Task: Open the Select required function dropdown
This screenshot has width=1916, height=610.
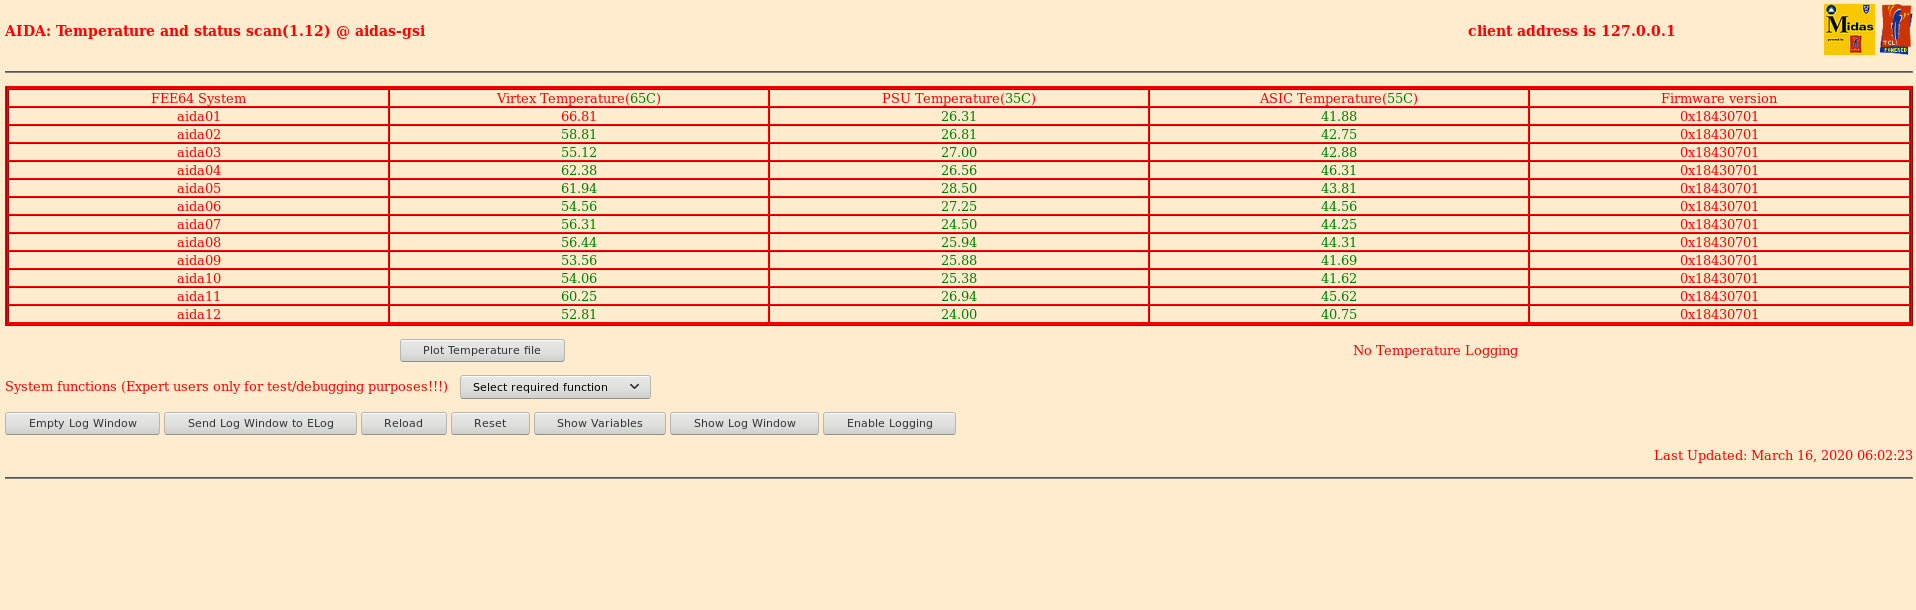Action: tap(555, 387)
